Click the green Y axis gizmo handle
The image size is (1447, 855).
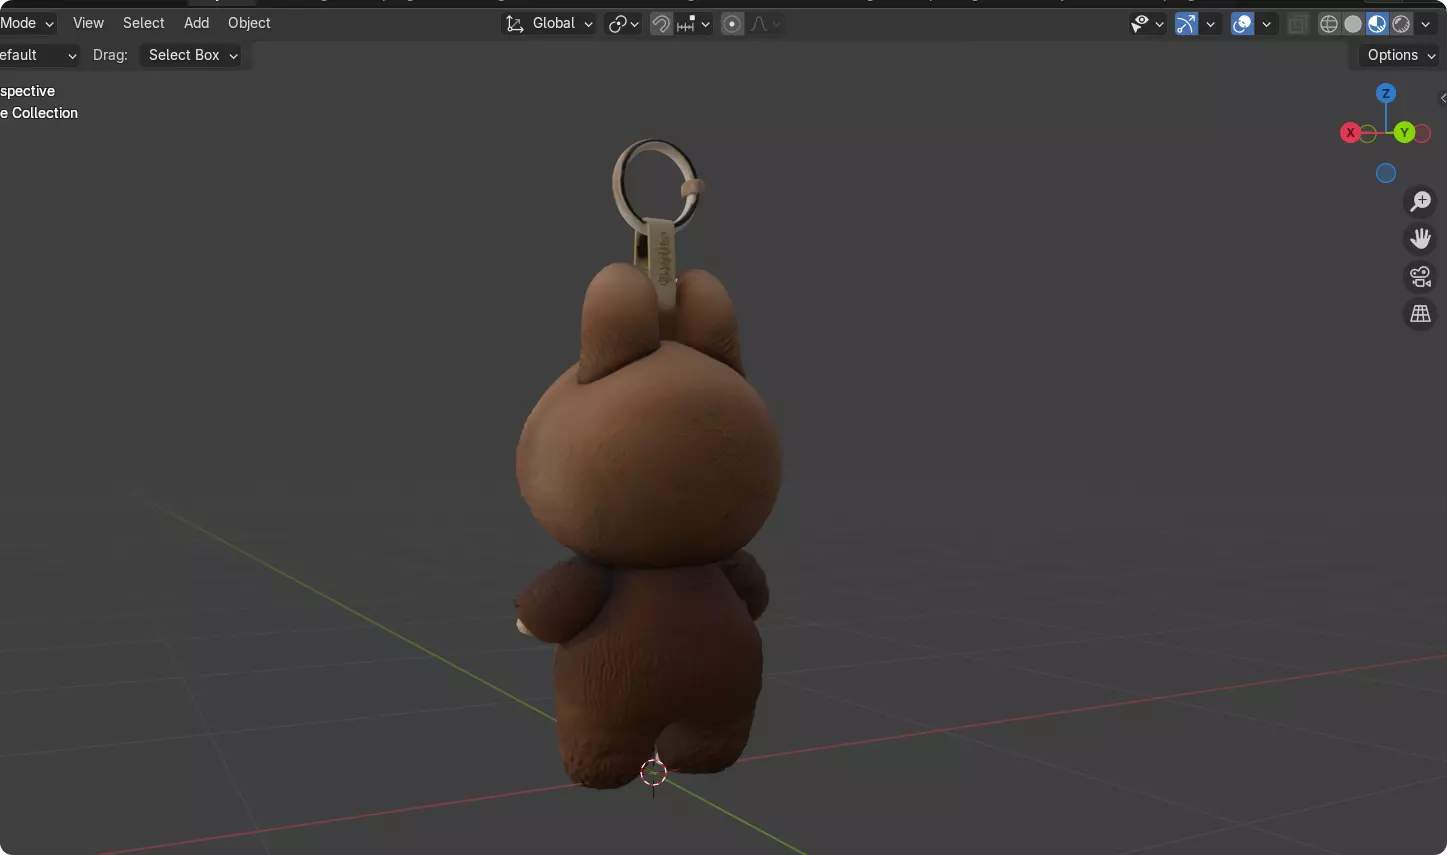1404,132
